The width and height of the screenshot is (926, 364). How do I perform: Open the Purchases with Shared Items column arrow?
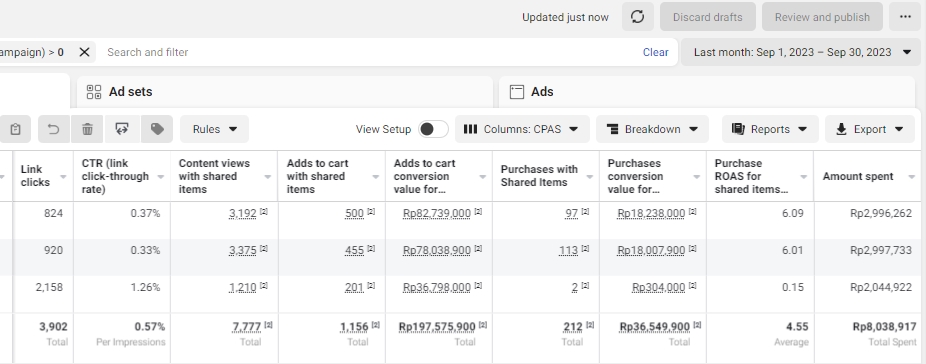coord(589,177)
